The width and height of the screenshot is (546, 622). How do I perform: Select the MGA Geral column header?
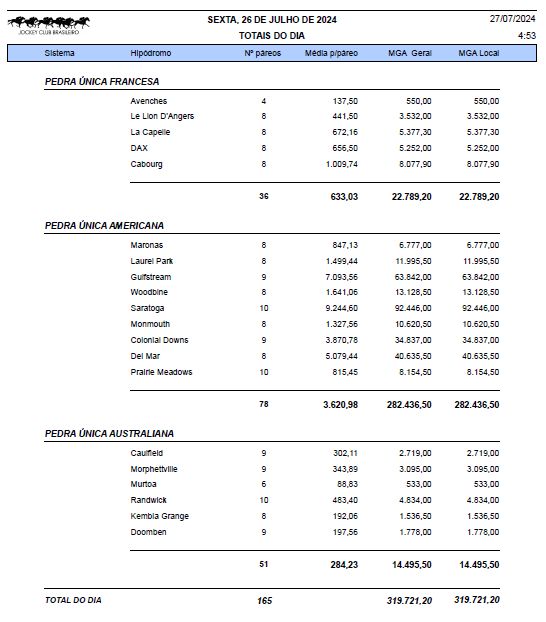410,53
